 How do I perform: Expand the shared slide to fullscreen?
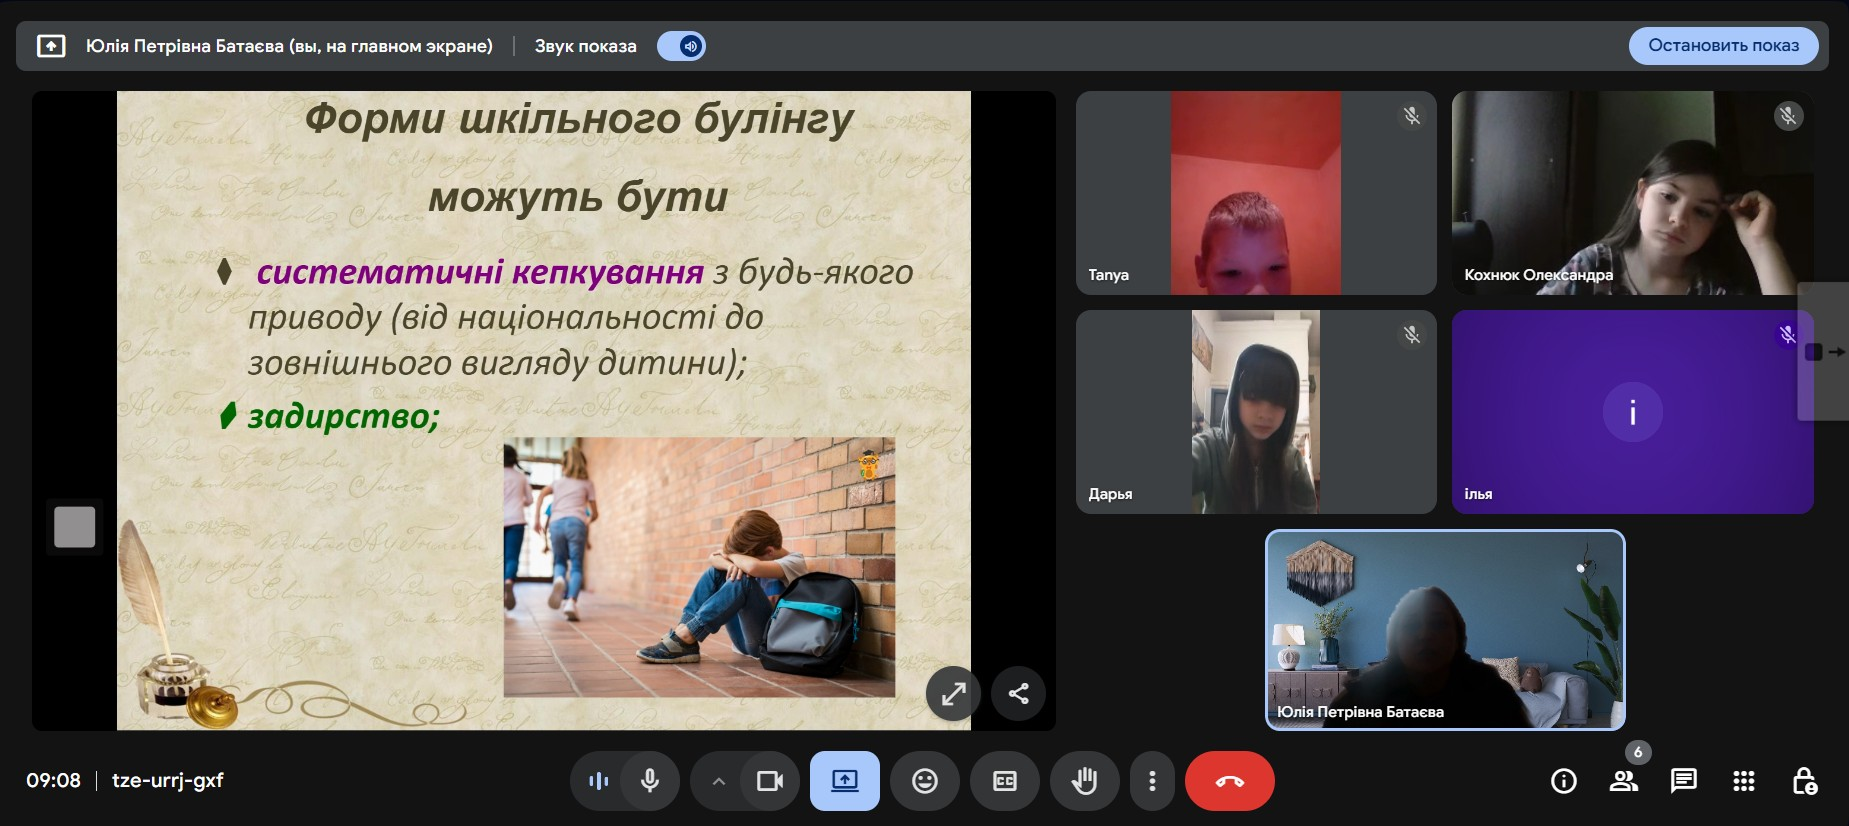coord(953,693)
